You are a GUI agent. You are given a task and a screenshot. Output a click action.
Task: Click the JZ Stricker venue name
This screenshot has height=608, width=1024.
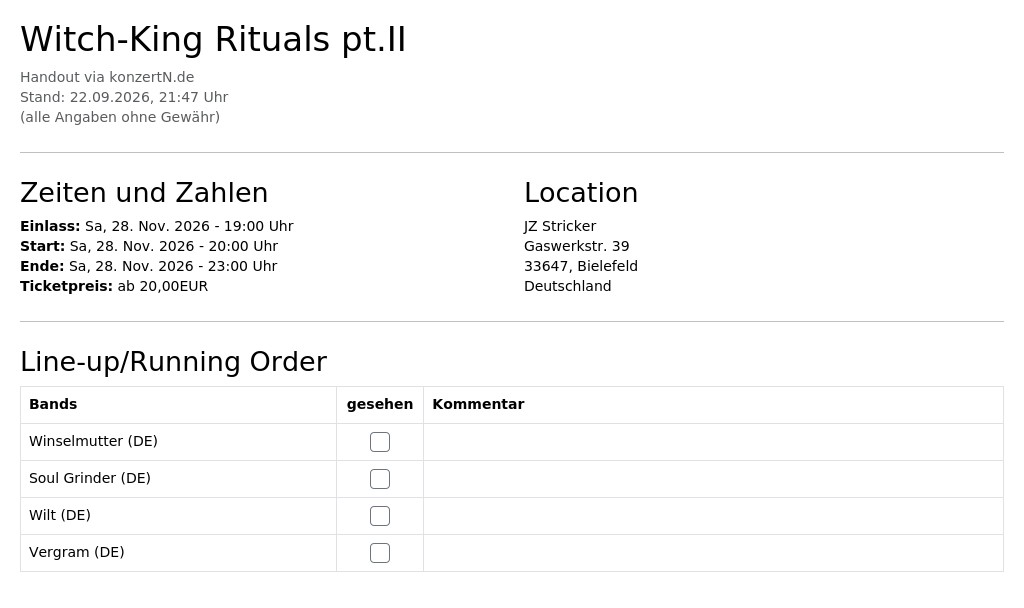(560, 226)
